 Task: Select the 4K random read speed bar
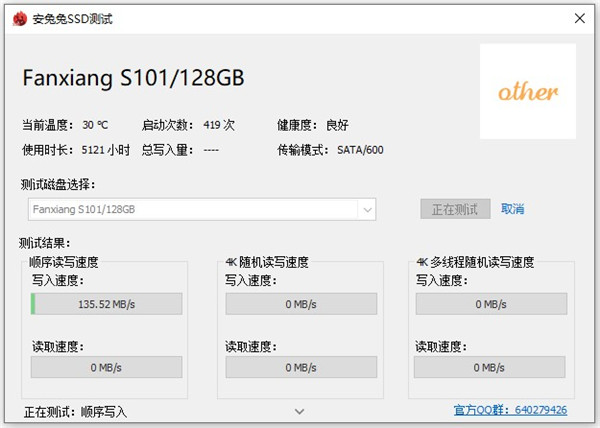(x=300, y=368)
